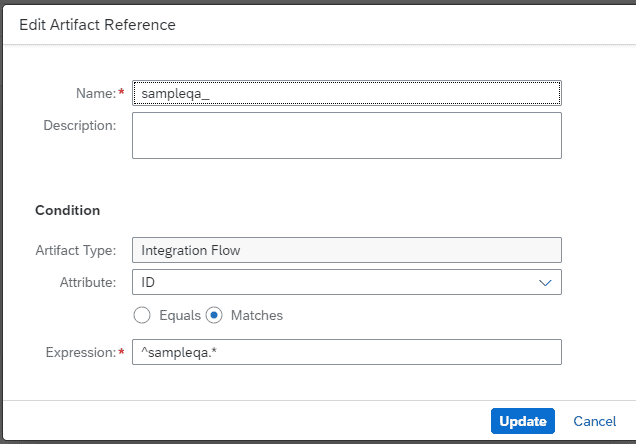Click the Artifact Type label
This screenshot has width=636, height=444.
[x=75, y=250]
